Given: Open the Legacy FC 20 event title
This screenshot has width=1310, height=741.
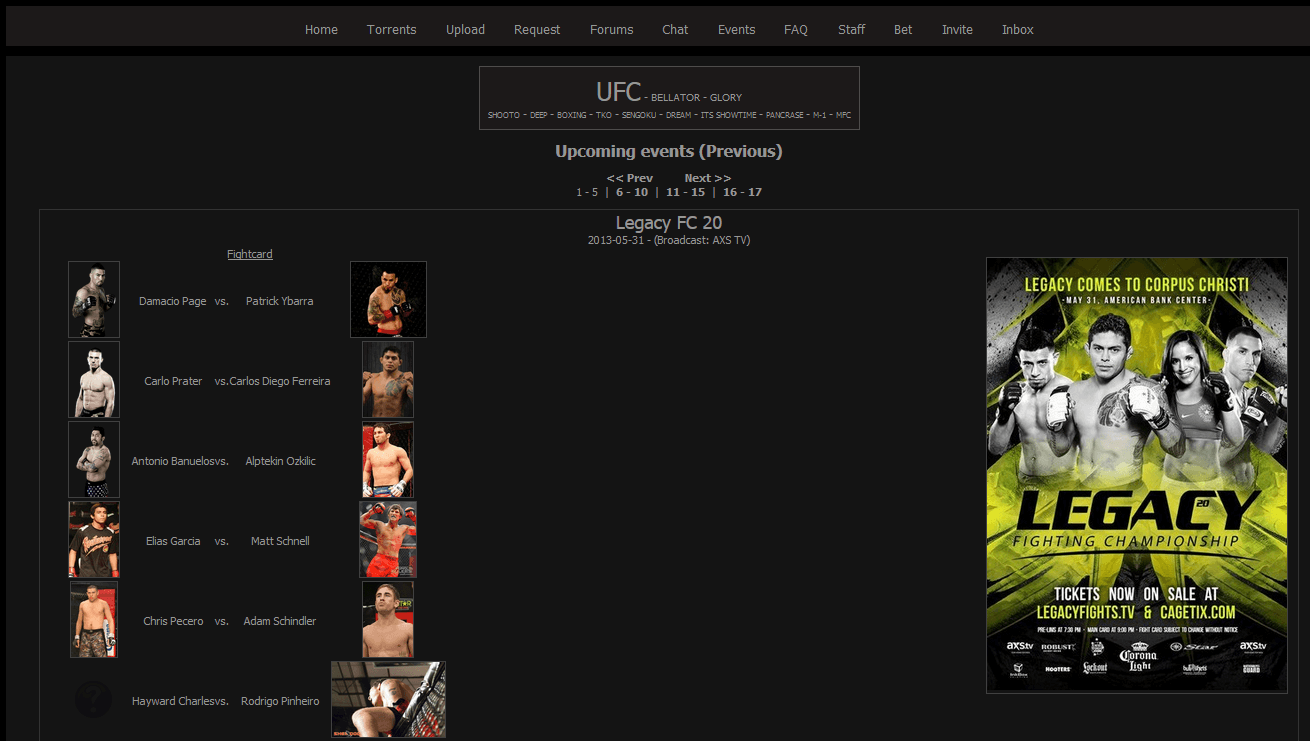Looking at the screenshot, I should pos(669,223).
